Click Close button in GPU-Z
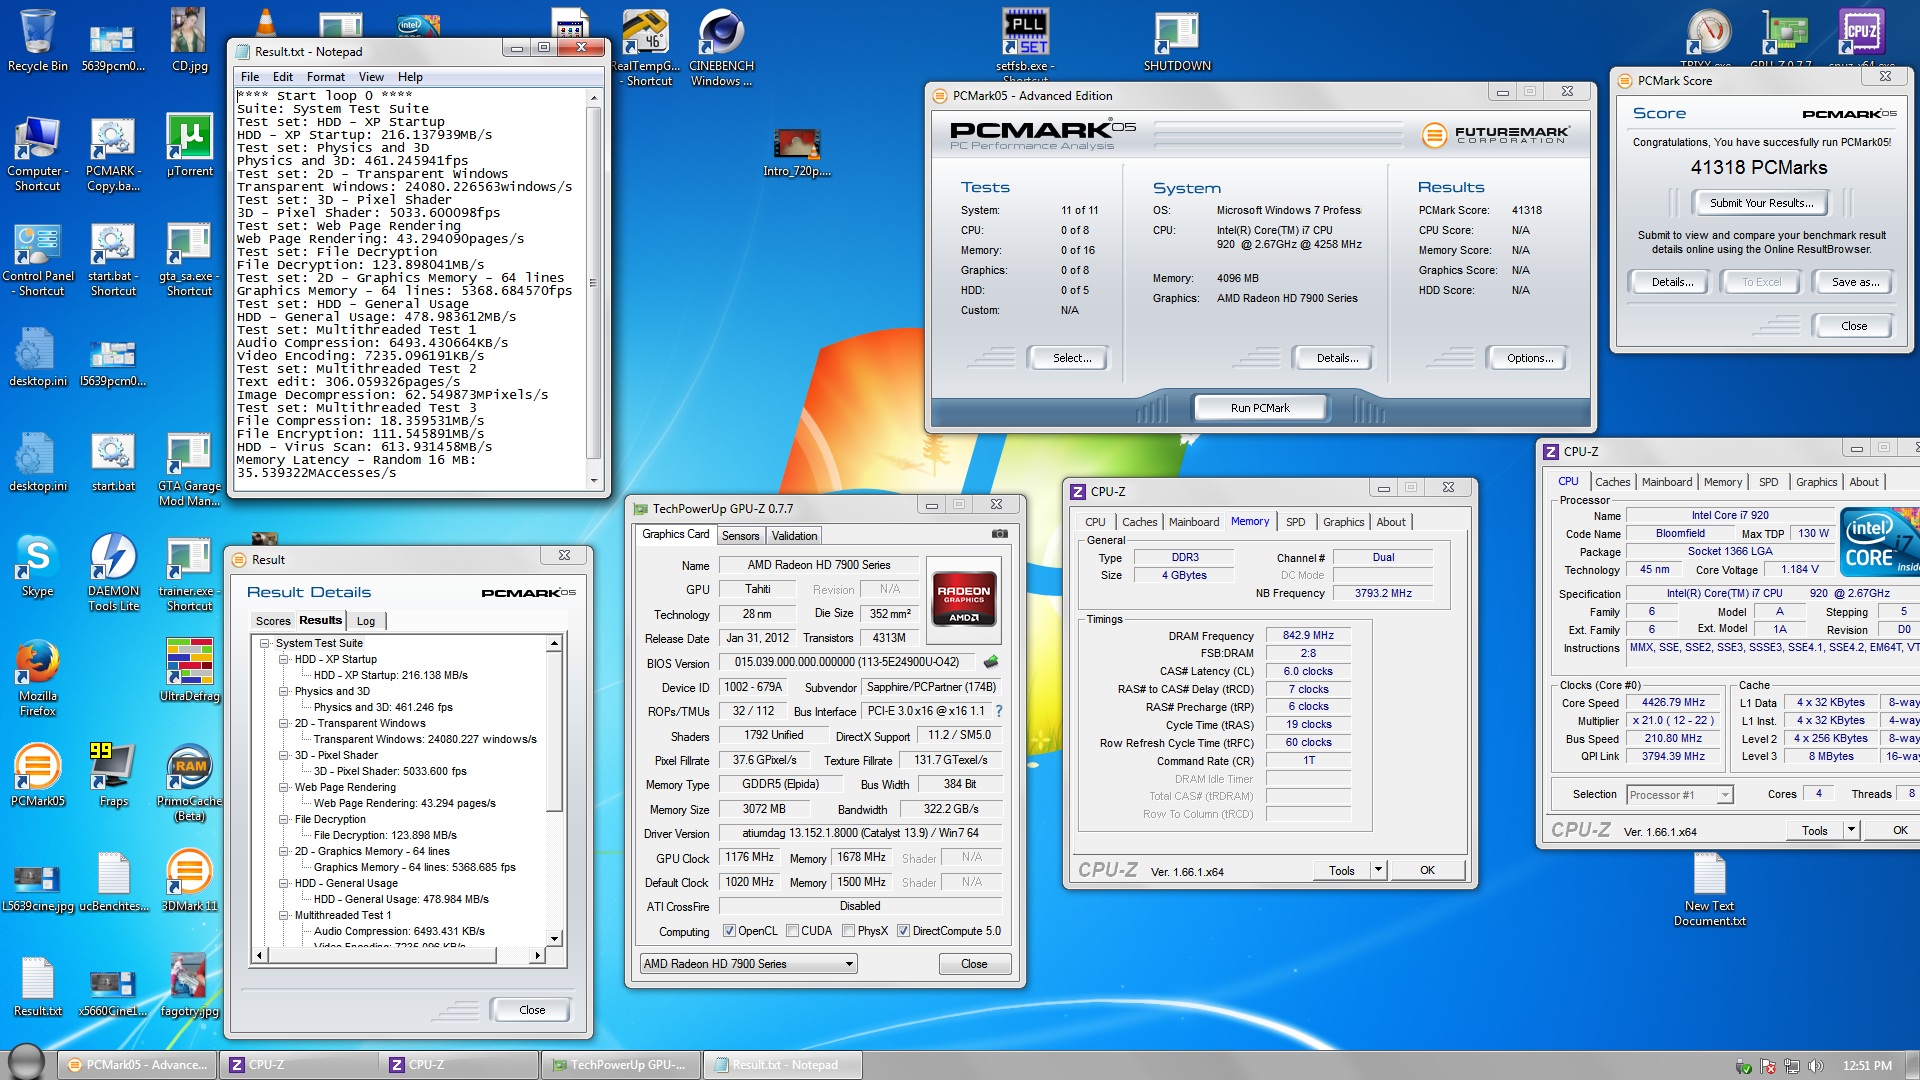 (974, 964)
